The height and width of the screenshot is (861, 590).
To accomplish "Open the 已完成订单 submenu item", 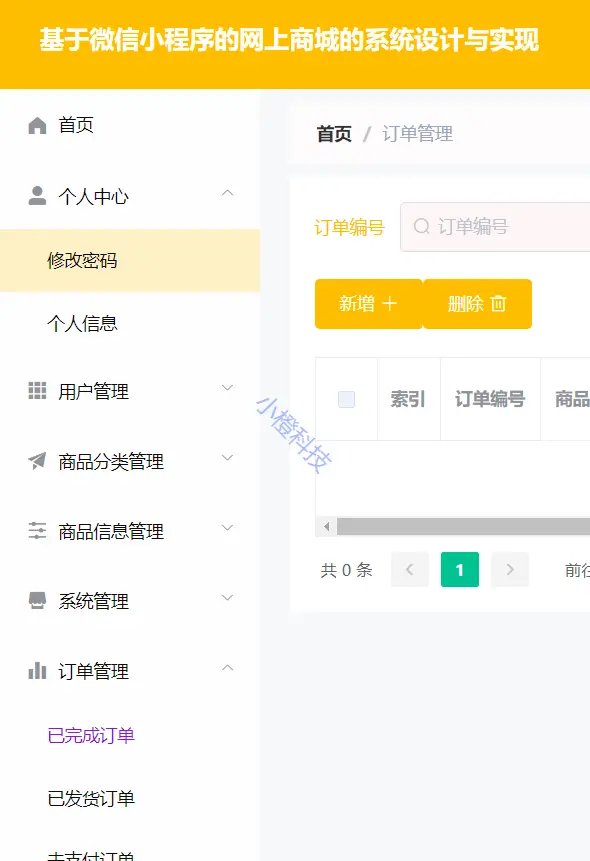I will pos(130,735).
